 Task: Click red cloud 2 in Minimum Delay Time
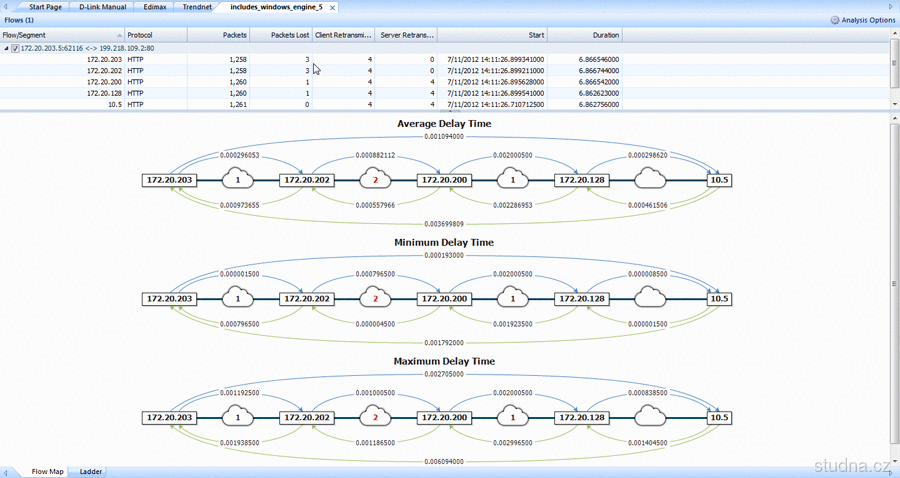pyautogui.click(x=375, y=298)
